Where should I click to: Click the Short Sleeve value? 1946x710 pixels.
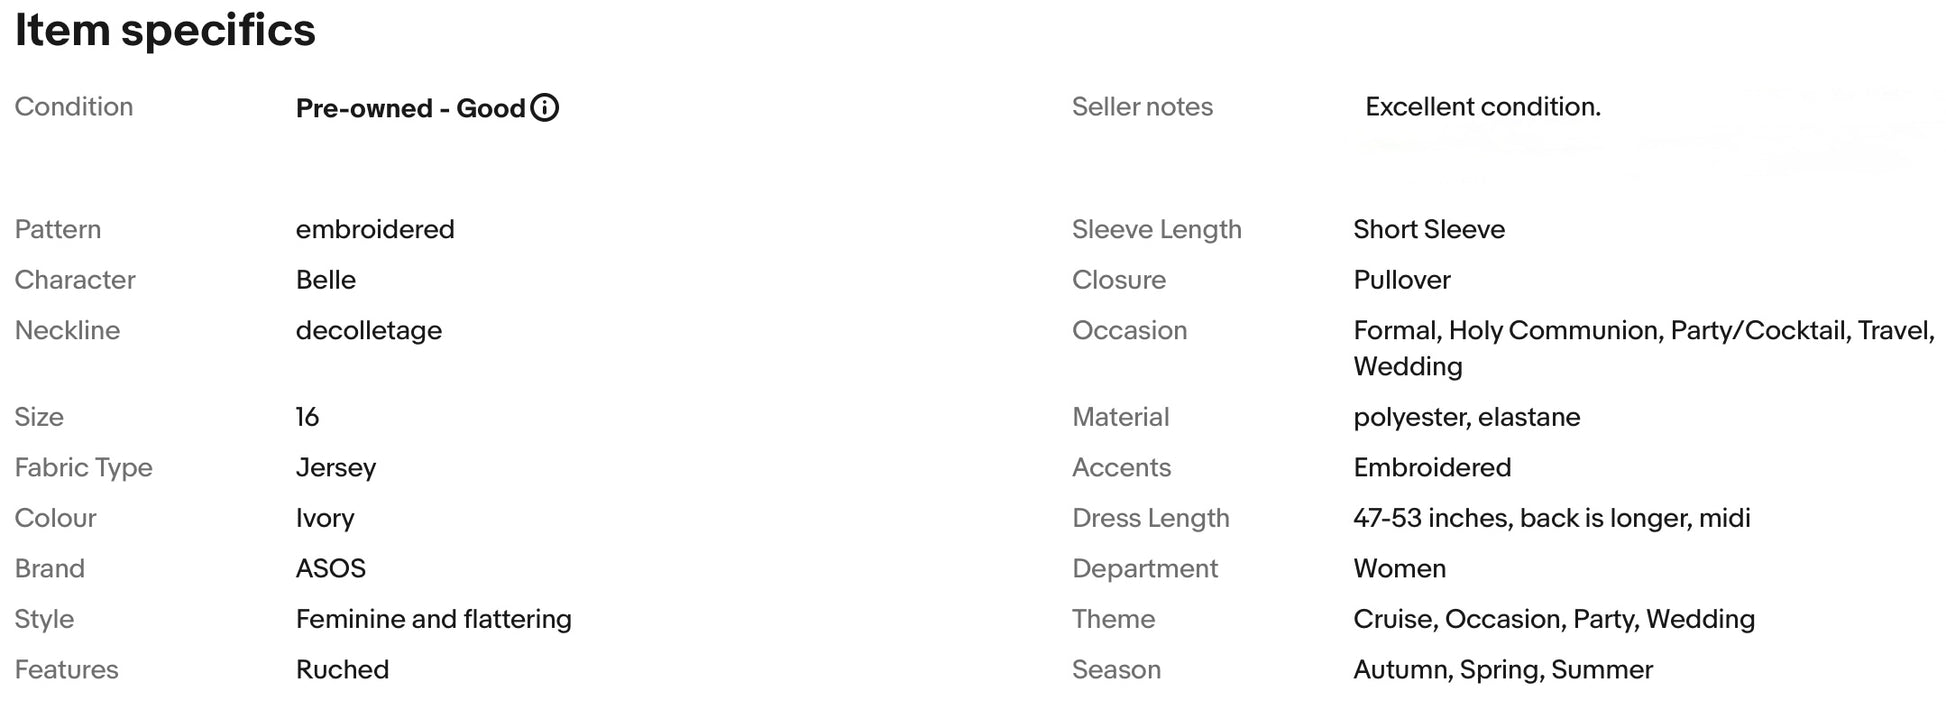point(1429,229)
